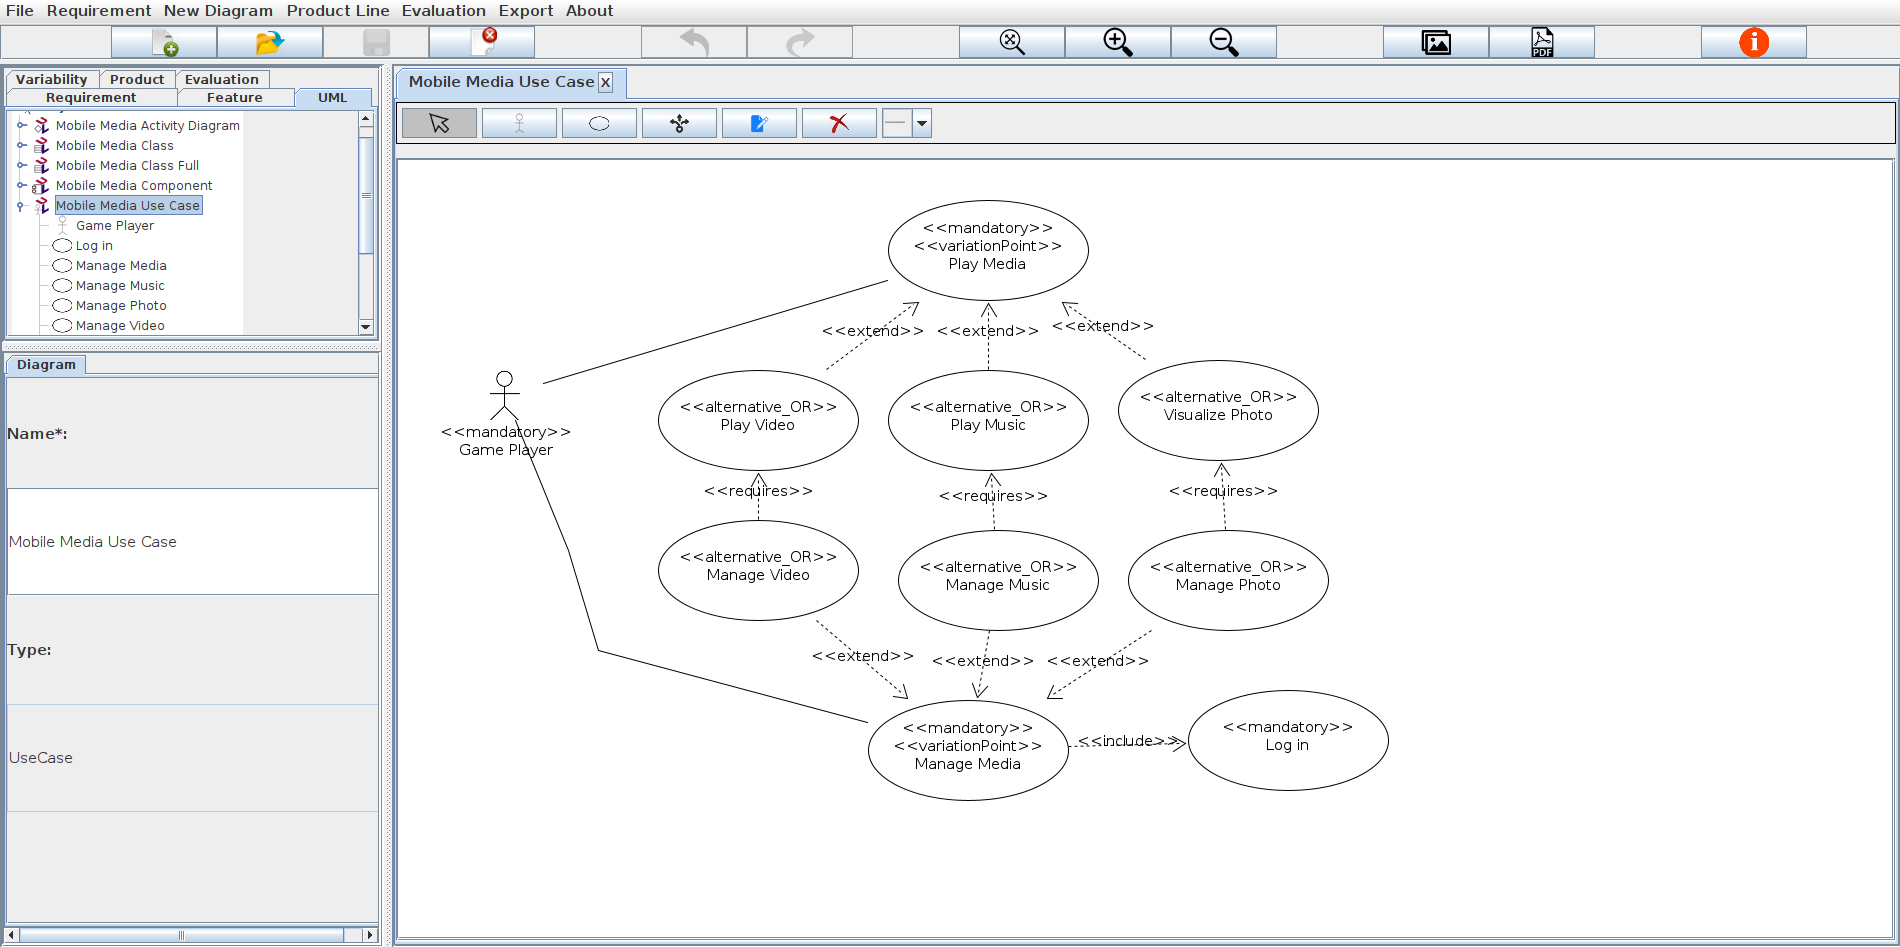
Task: Zoom out of the diagram
Action: [1223, 42]
